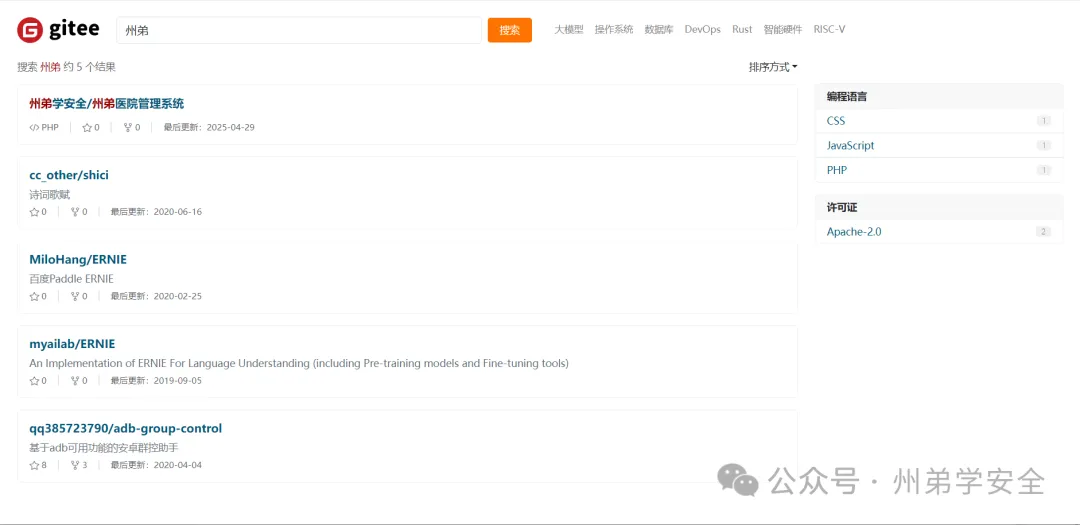1080x525 pixels.
Task: Click fork icon on myailab/ERNIE result
Action: [75, 381]
